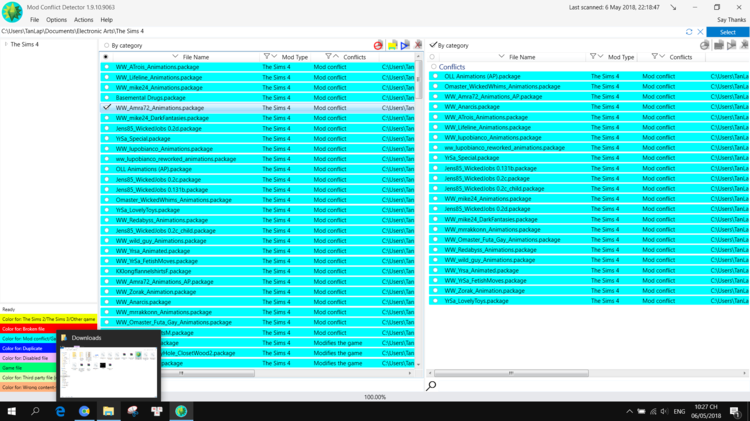Show hidden system tray icons
Image resolution: width=750 pixels, height=421 pixels.
[629, 411]
